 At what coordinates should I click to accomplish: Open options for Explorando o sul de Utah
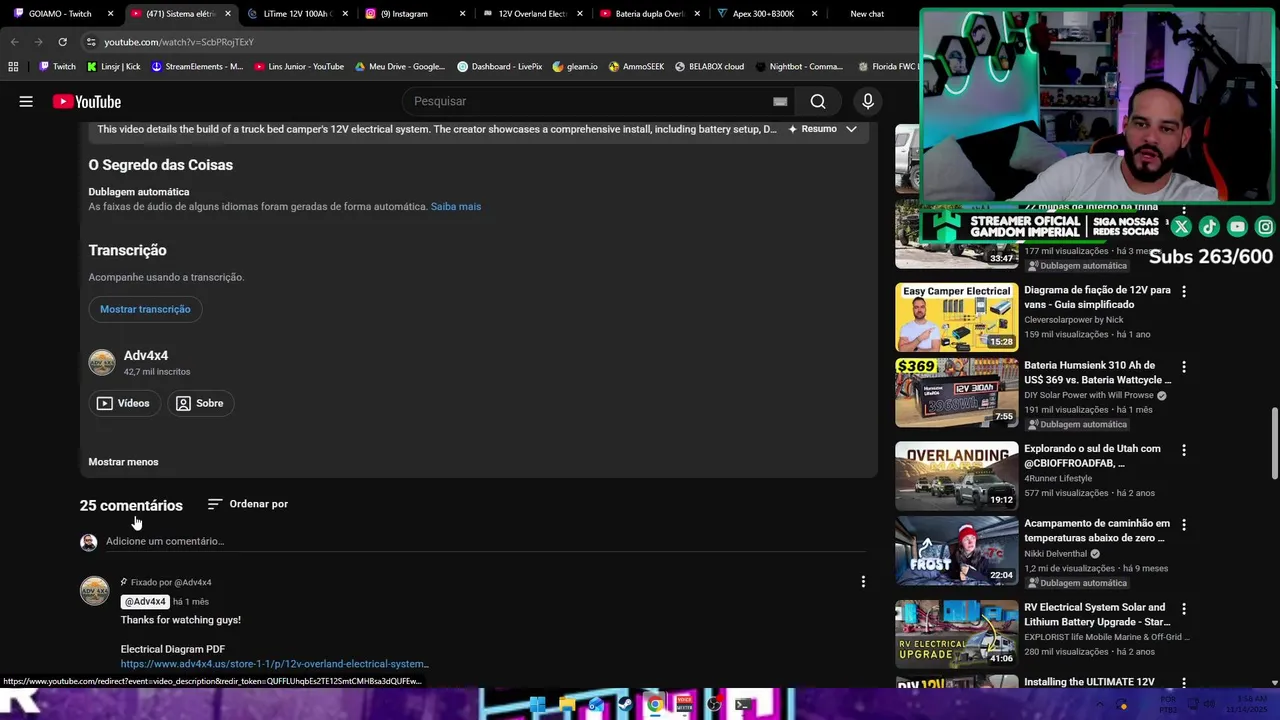[1184, 450]
